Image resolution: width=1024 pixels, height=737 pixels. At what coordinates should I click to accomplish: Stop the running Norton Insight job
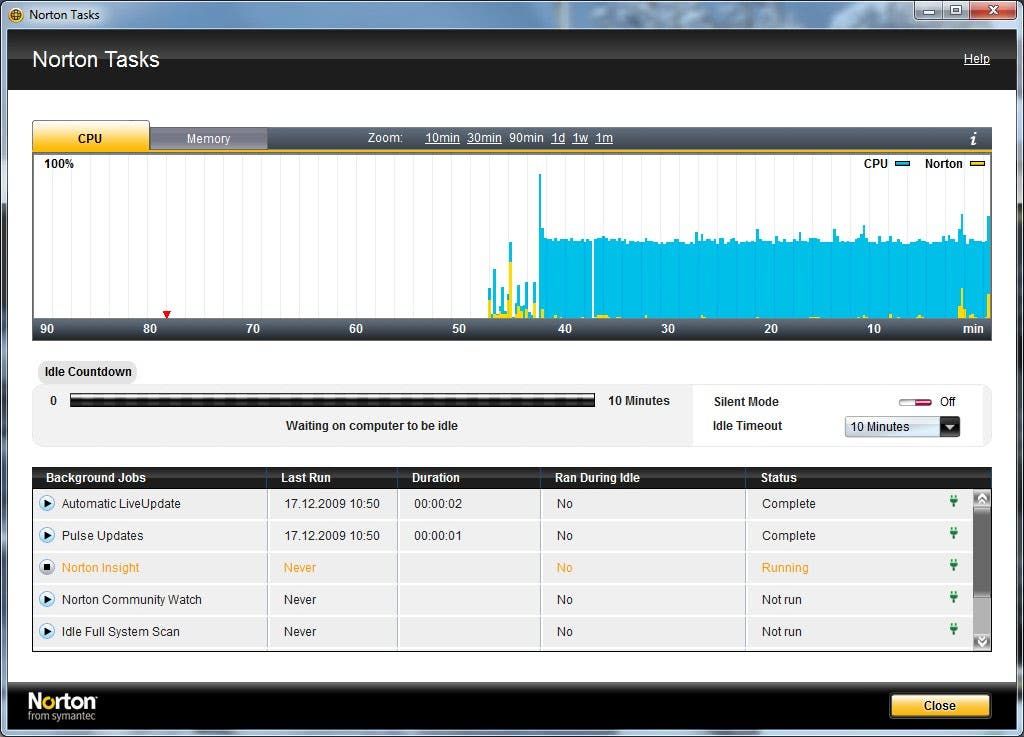pos(46,567)
